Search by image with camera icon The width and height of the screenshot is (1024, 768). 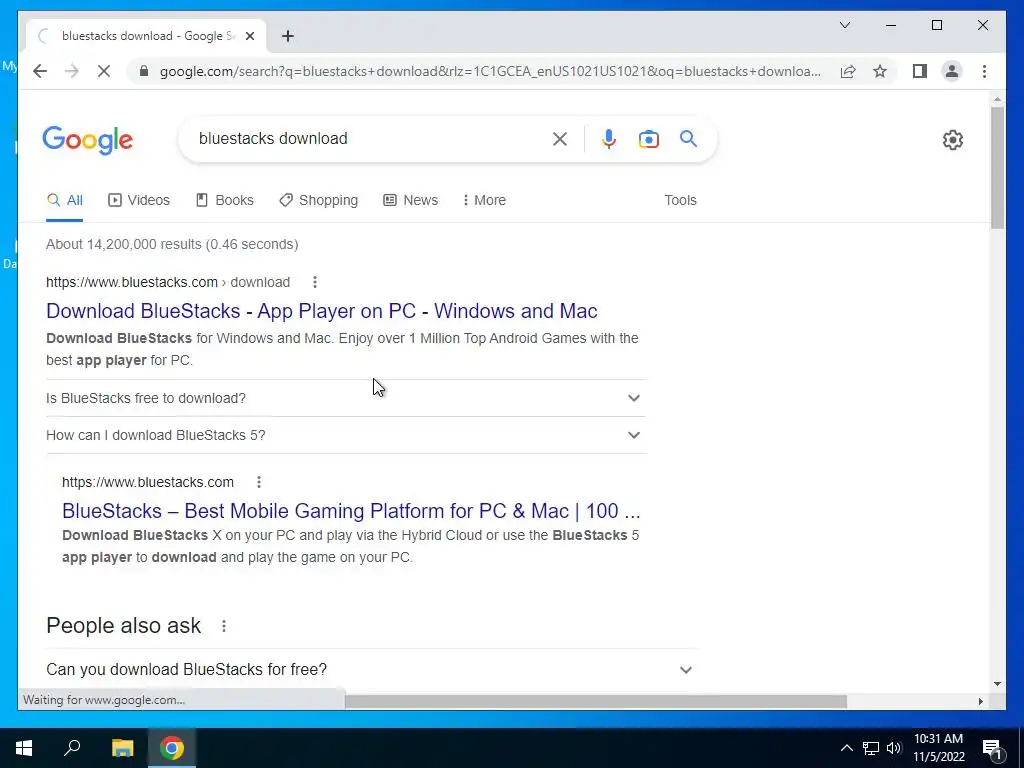click(648, 139)
